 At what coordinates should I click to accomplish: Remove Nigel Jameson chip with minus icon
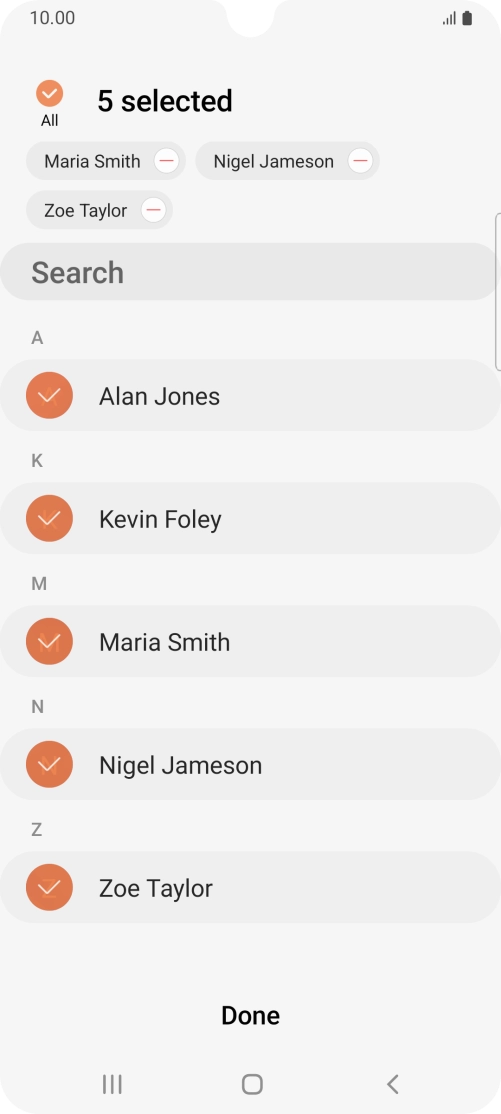click(360, 161)
